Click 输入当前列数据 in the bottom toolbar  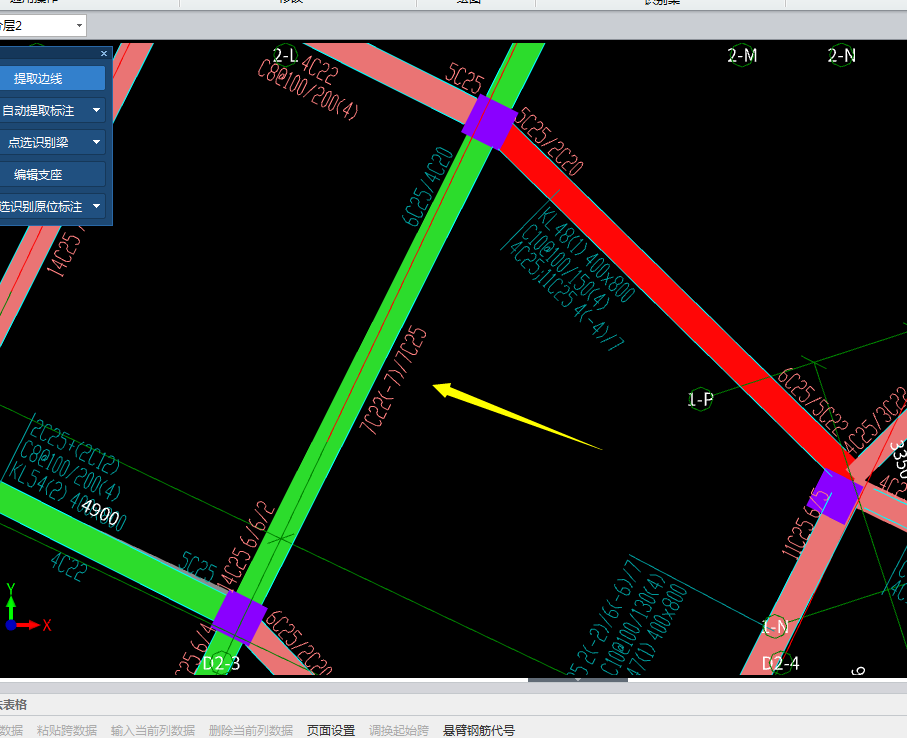[x=153, y=730]
